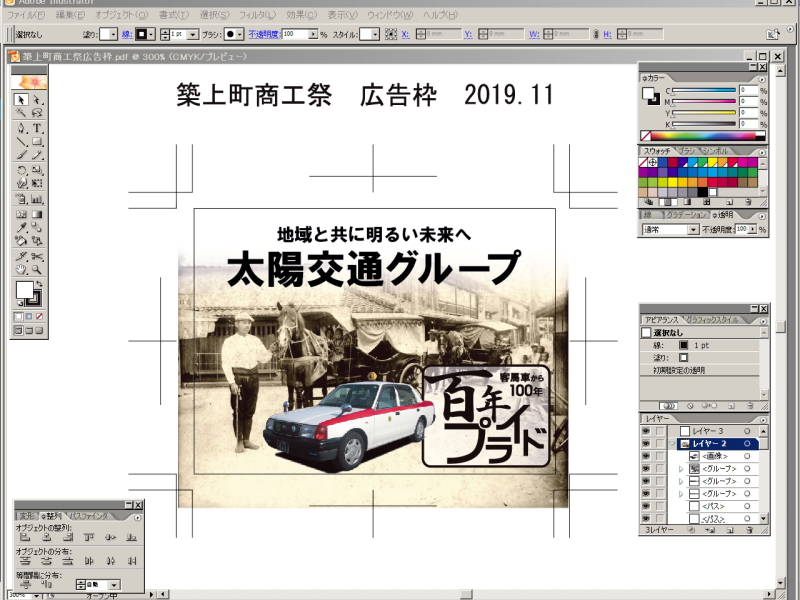800x600 pixels.
Task: Expand the first <グループ> item
Action: [681, 469]
